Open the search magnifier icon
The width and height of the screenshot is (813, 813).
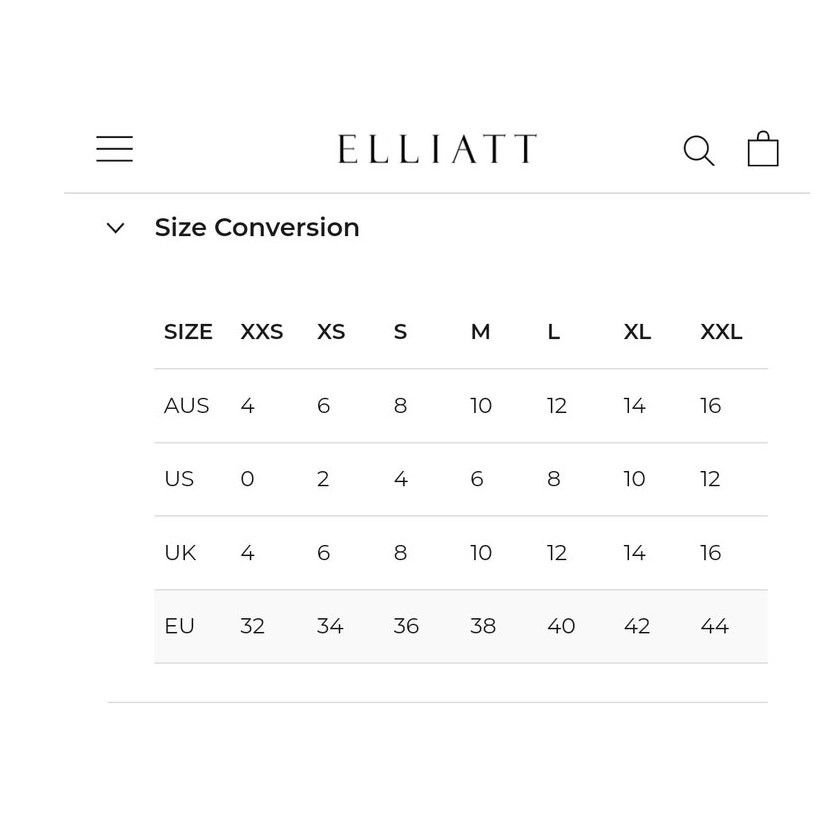click(698, 151)
